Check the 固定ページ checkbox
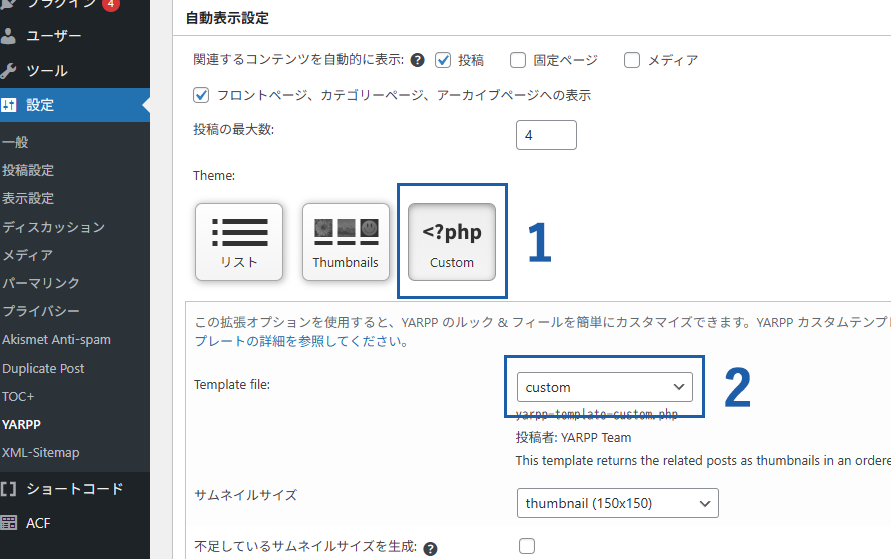The height and width of the screenshot is (559, 891). coord(518,60)
